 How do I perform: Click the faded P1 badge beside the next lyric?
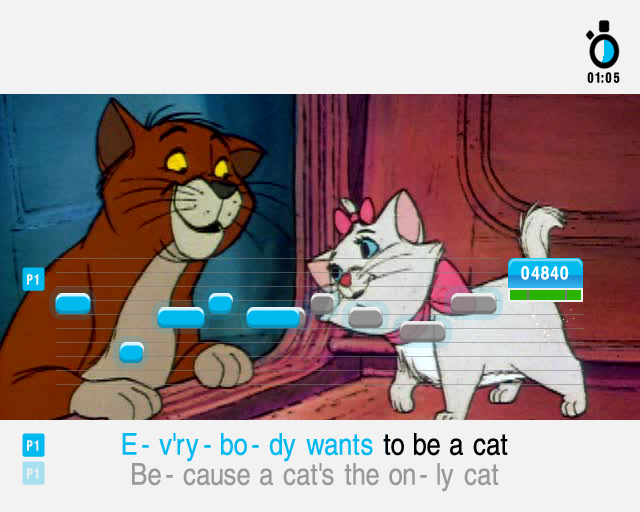tap(33, 474)
